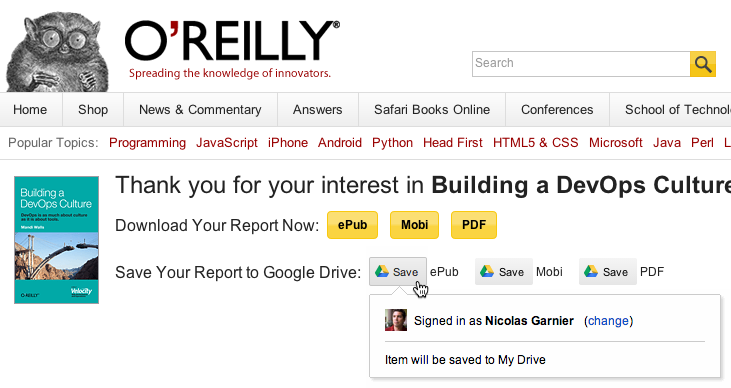
Task: Click the yellow magnifying glass search icon
Action: click(703, 64)
